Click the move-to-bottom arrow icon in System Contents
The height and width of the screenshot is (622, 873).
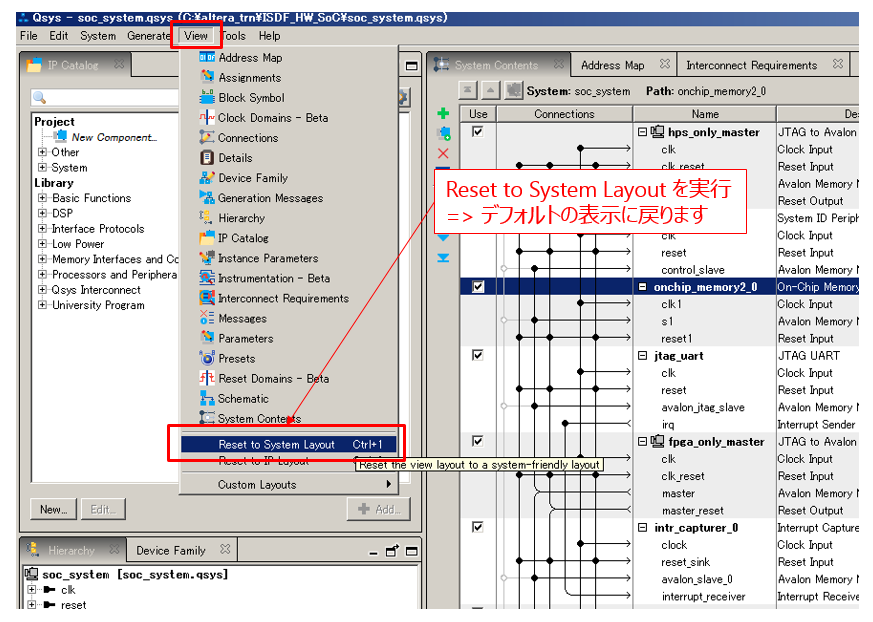click(443, 258)
